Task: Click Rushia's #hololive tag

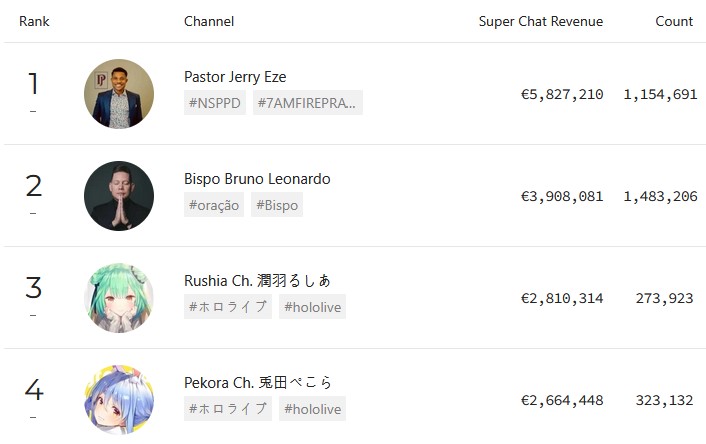Action: click(312, 307)
